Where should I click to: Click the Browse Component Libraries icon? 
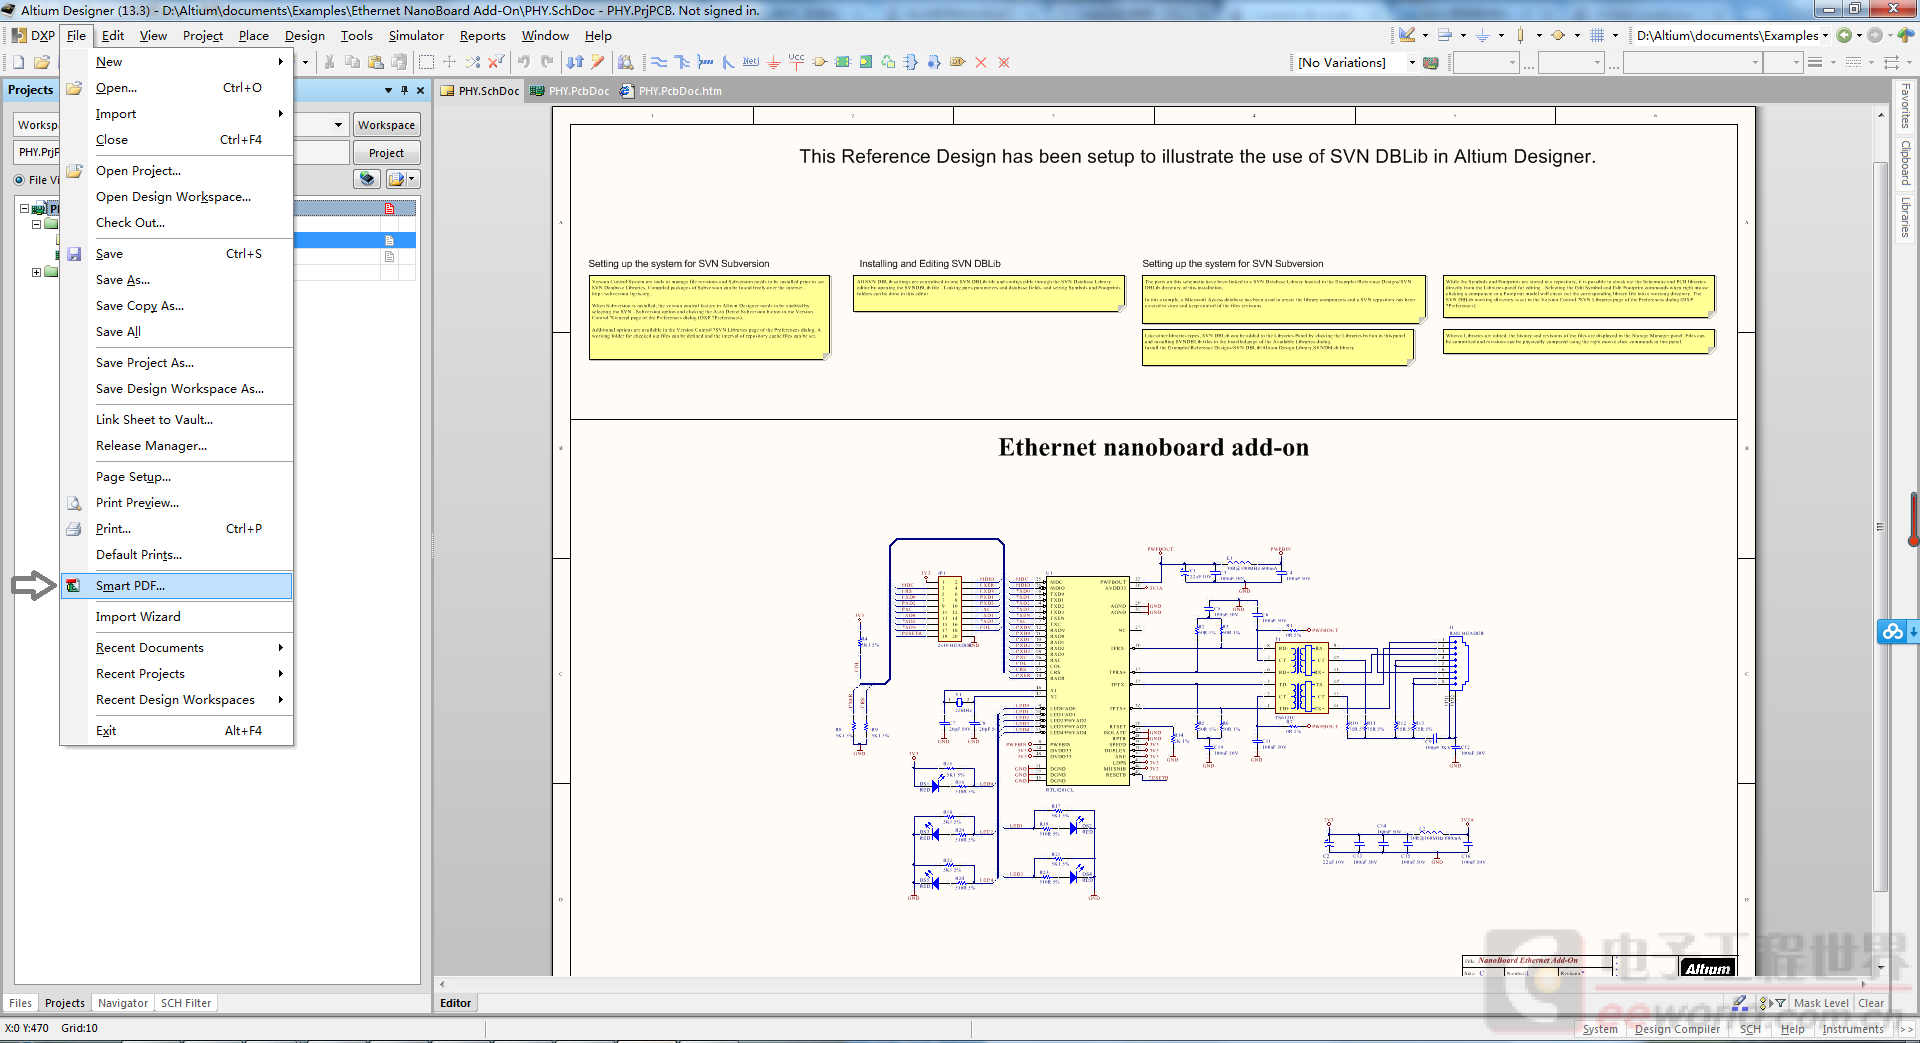(x=626, y=62)
